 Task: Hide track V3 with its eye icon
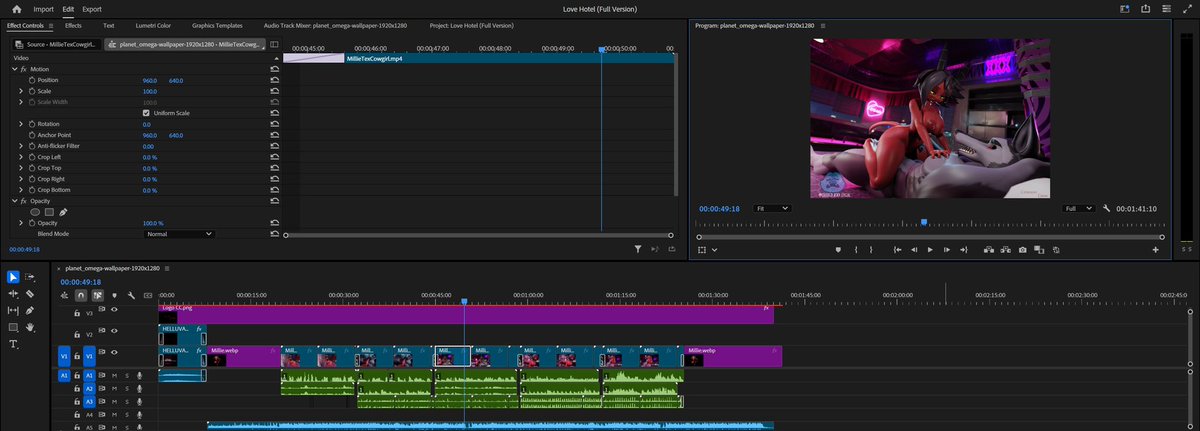click(114, 312)
